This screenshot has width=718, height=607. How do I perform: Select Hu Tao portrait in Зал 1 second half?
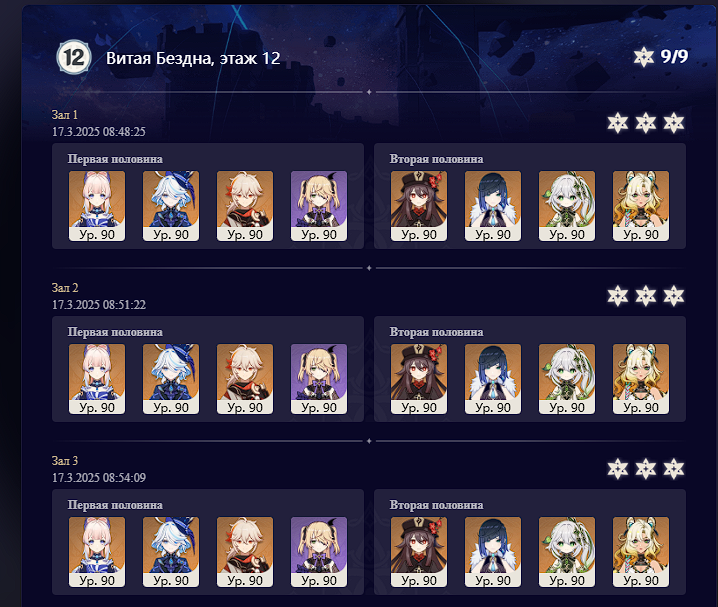pyautogui.click(x=419, y=206)
